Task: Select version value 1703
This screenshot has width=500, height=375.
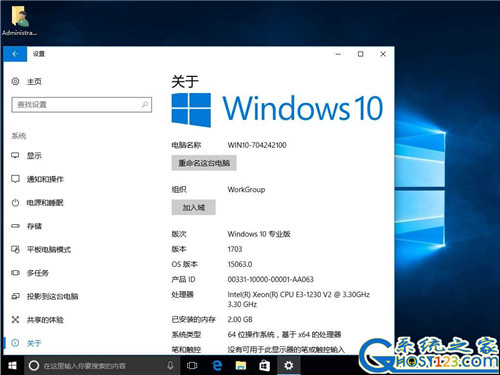Action: coord(235,249)
